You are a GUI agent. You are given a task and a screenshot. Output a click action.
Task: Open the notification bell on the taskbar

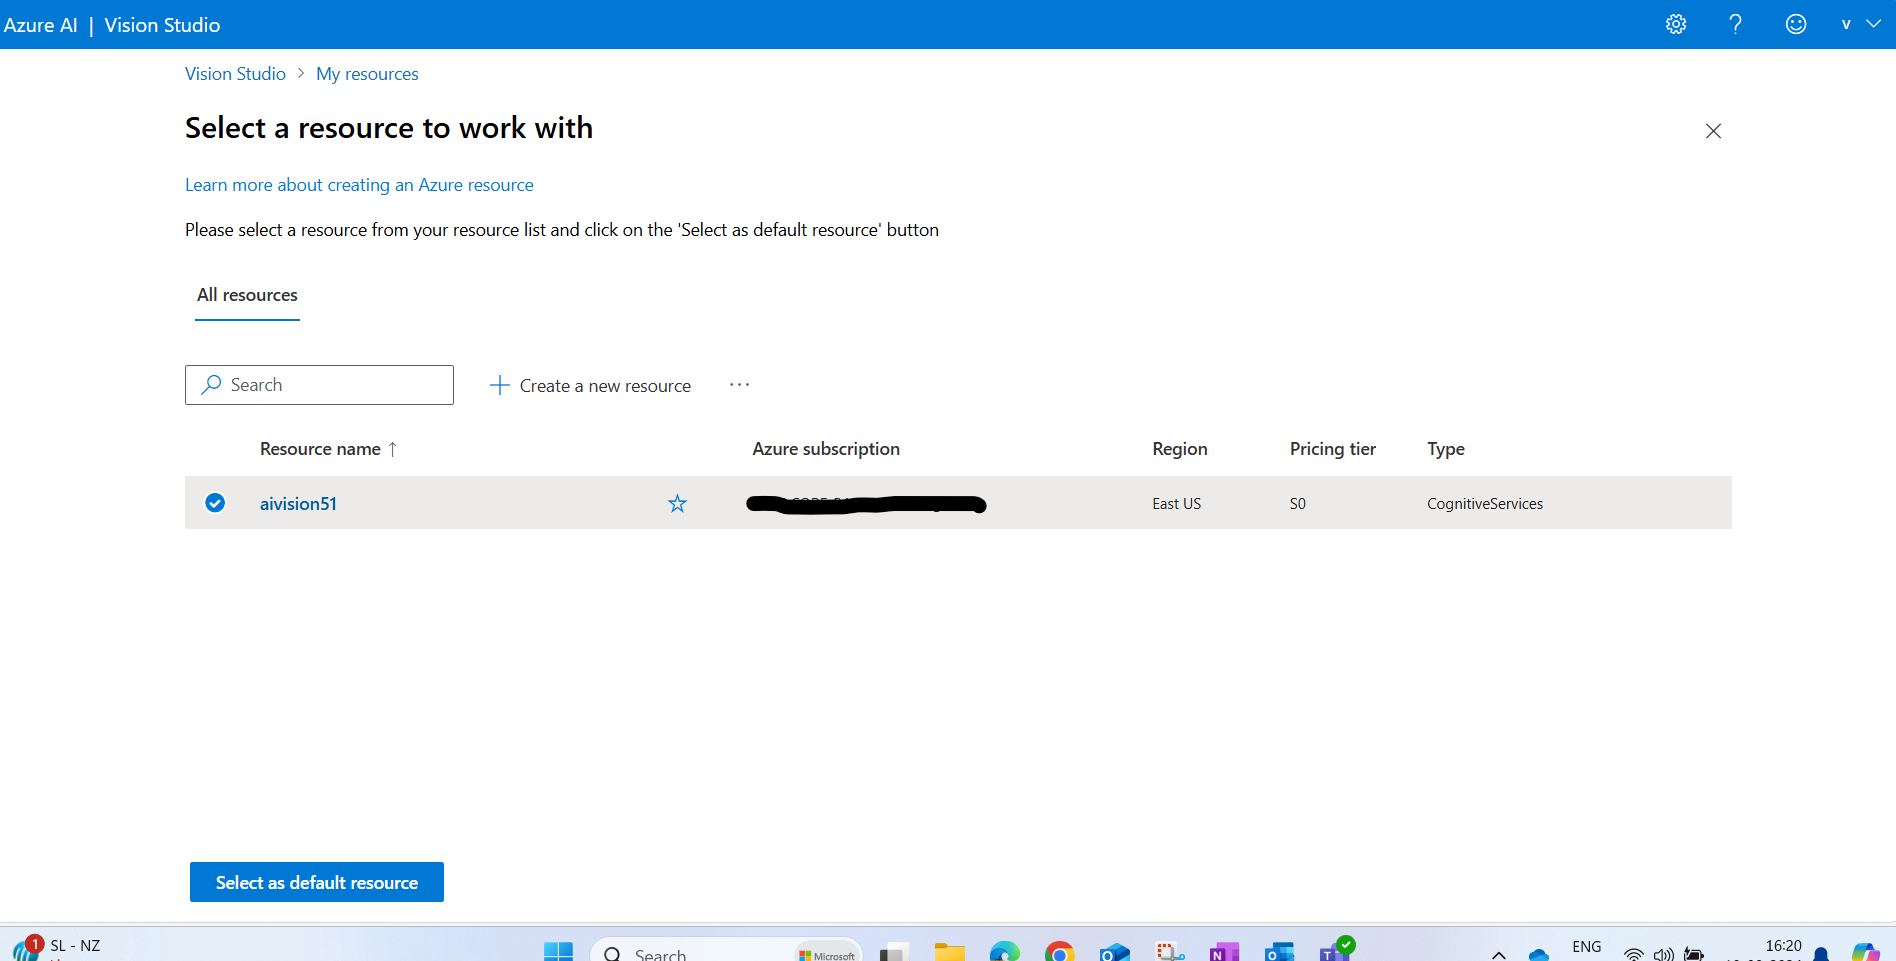(1821, 954)
